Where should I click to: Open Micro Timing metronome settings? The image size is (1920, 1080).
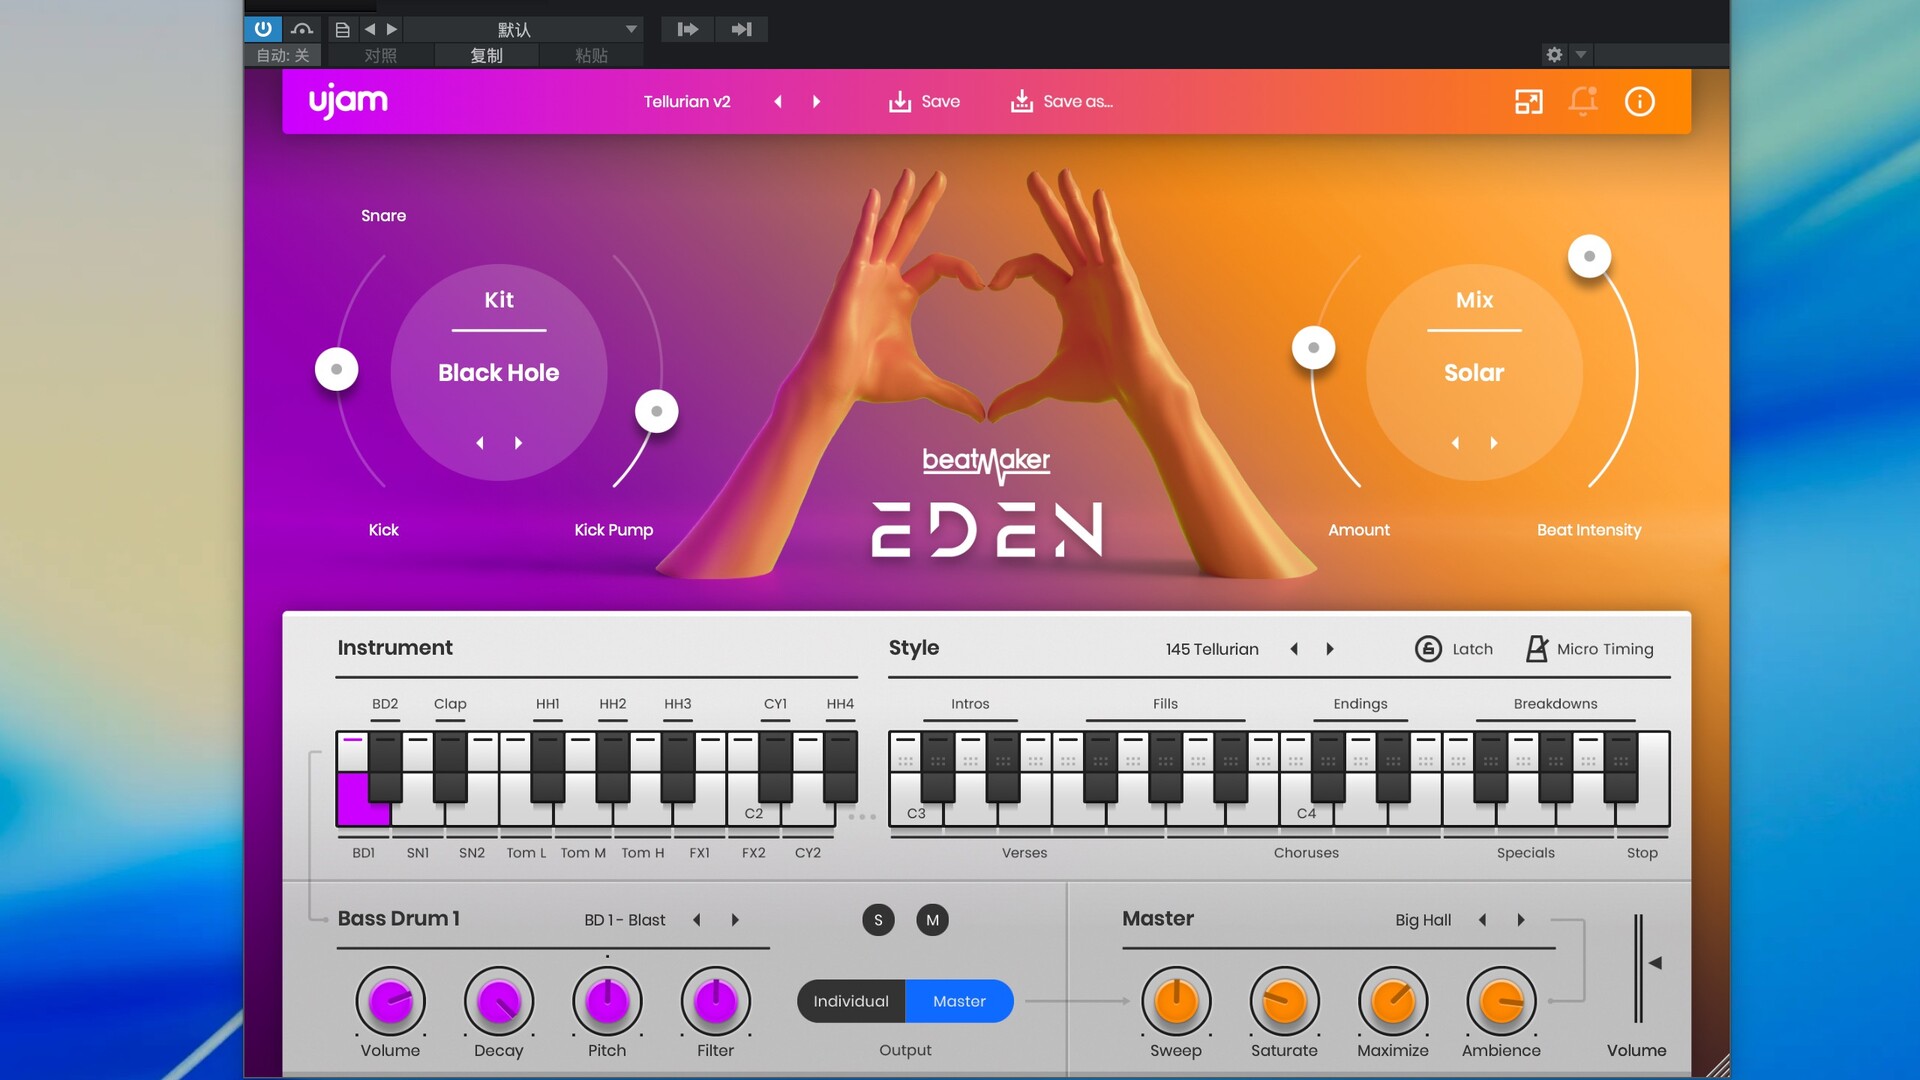1589,649
